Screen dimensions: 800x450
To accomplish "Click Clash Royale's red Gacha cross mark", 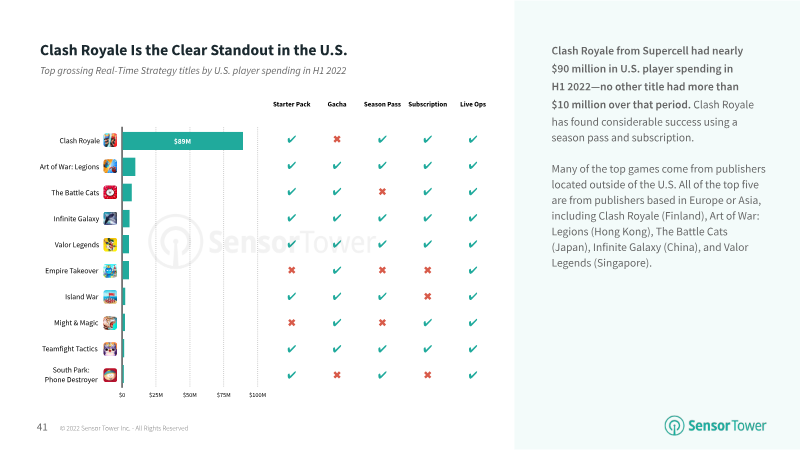I will (x=337, y=139).
